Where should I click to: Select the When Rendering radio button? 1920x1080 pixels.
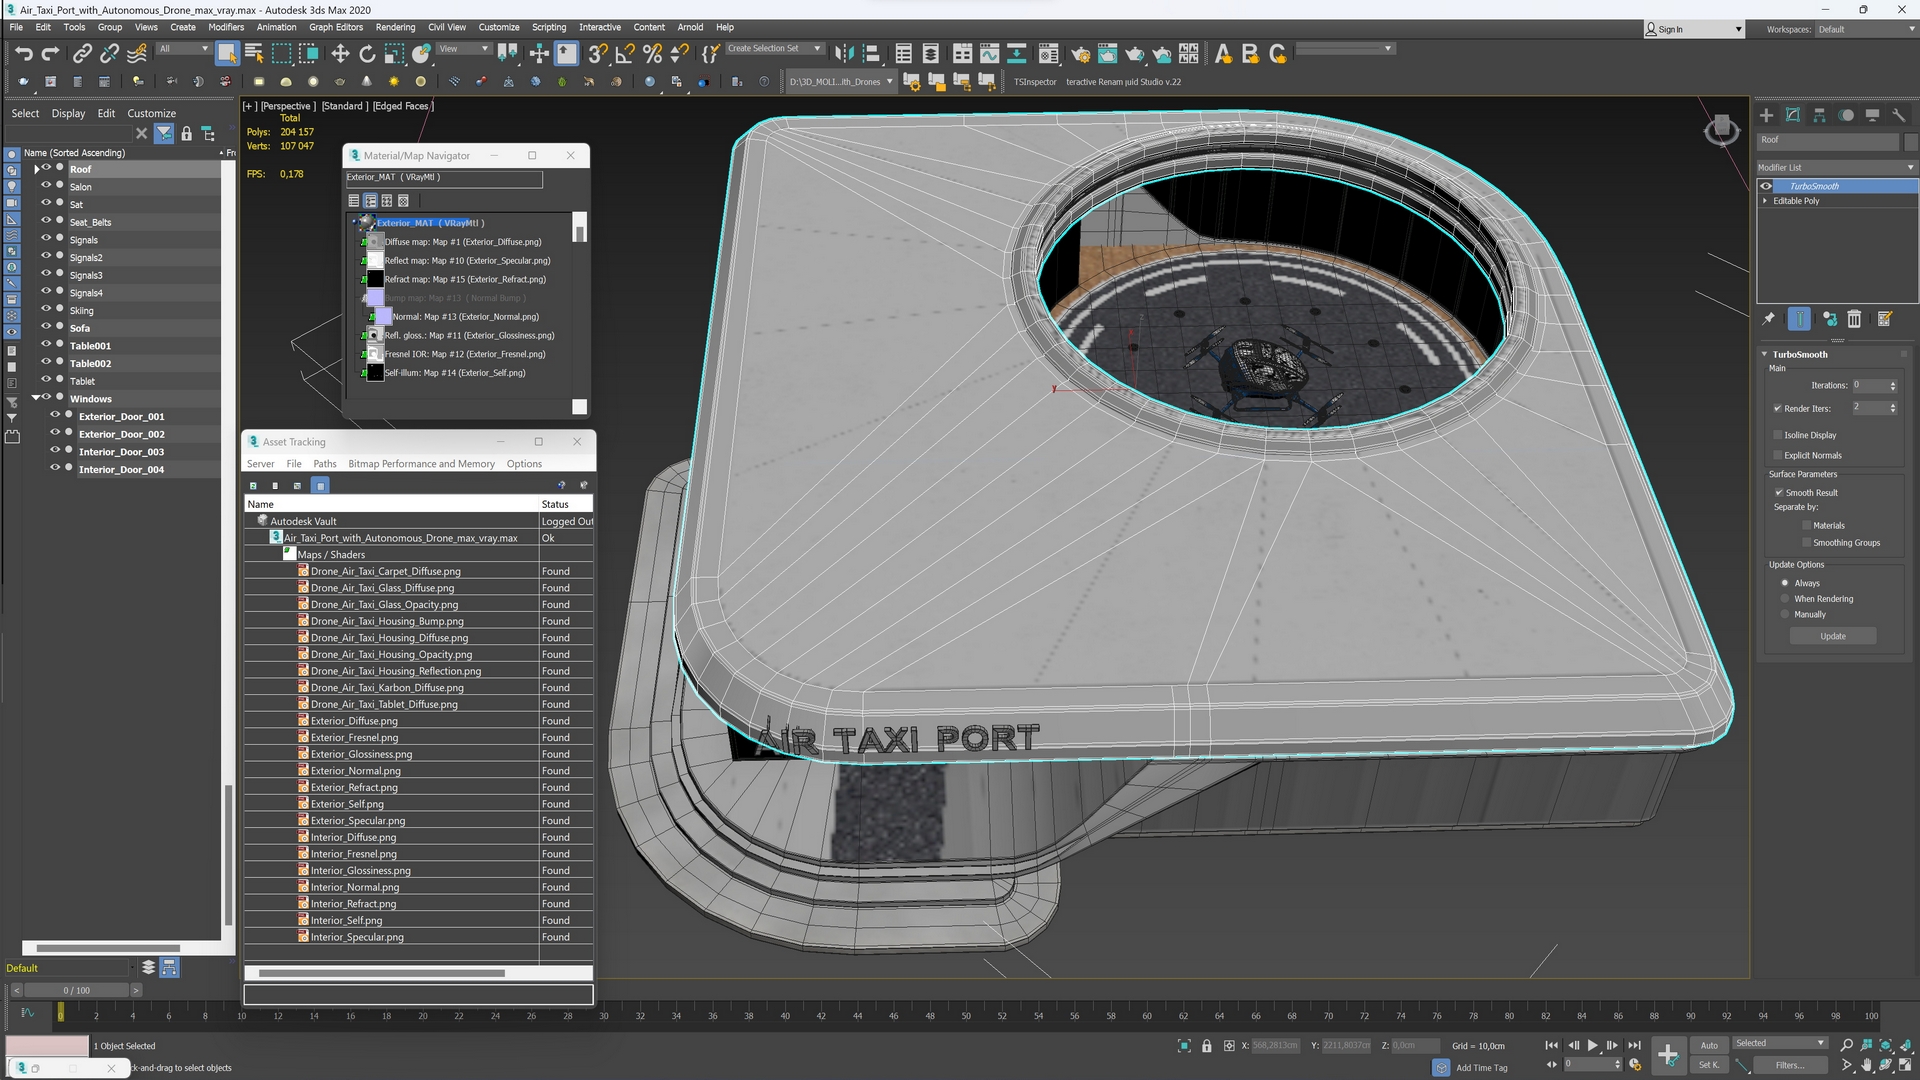1785,599
